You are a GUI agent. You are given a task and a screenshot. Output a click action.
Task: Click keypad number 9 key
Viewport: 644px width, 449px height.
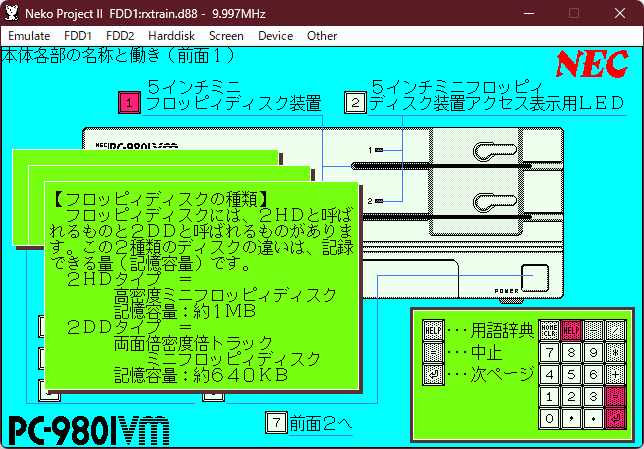coord(593,352)
